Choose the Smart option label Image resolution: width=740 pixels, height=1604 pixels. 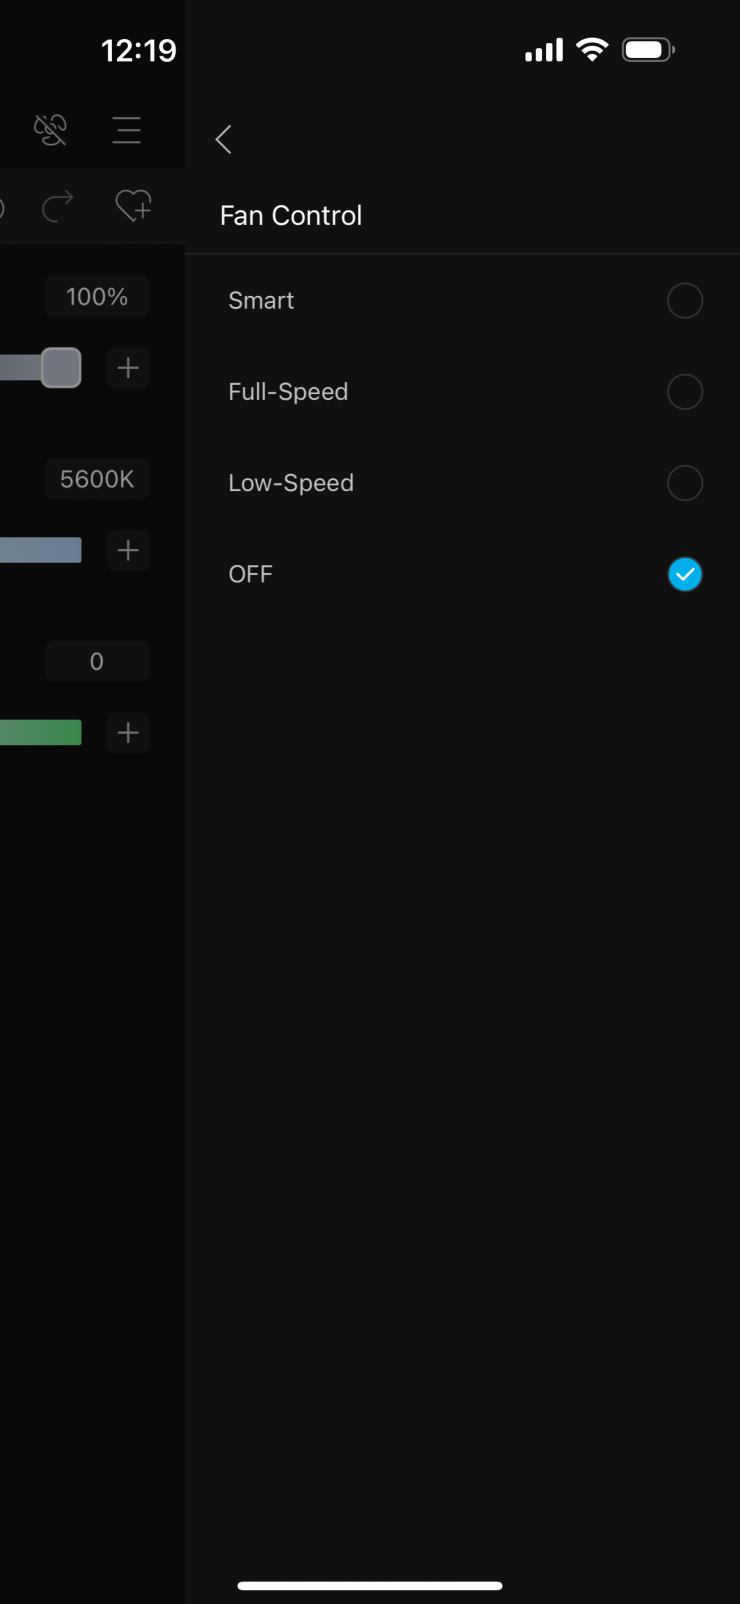tap(261, 300)
